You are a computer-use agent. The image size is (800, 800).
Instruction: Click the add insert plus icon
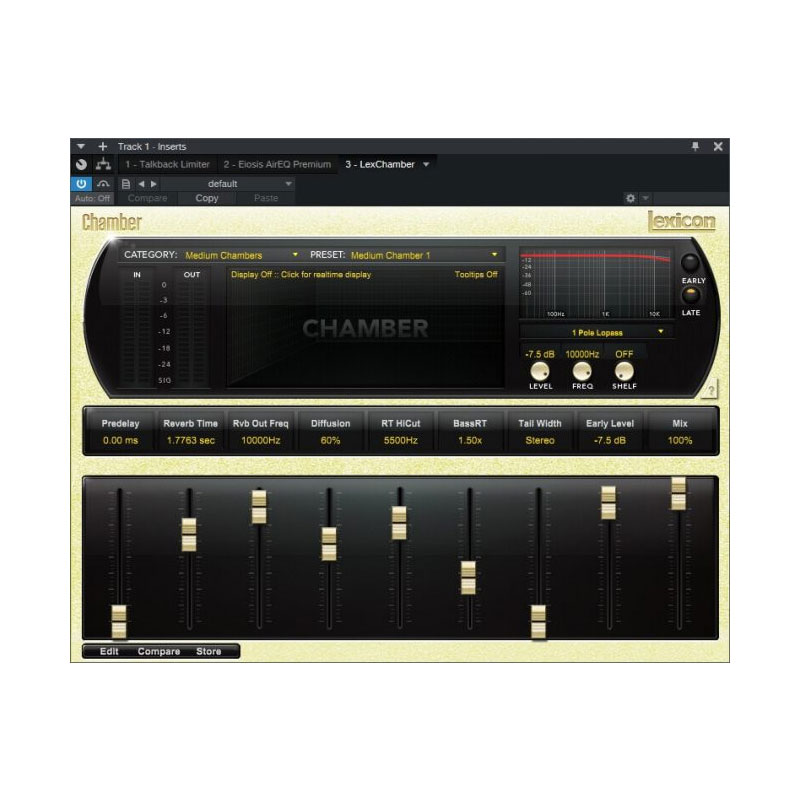pos(103,146)
